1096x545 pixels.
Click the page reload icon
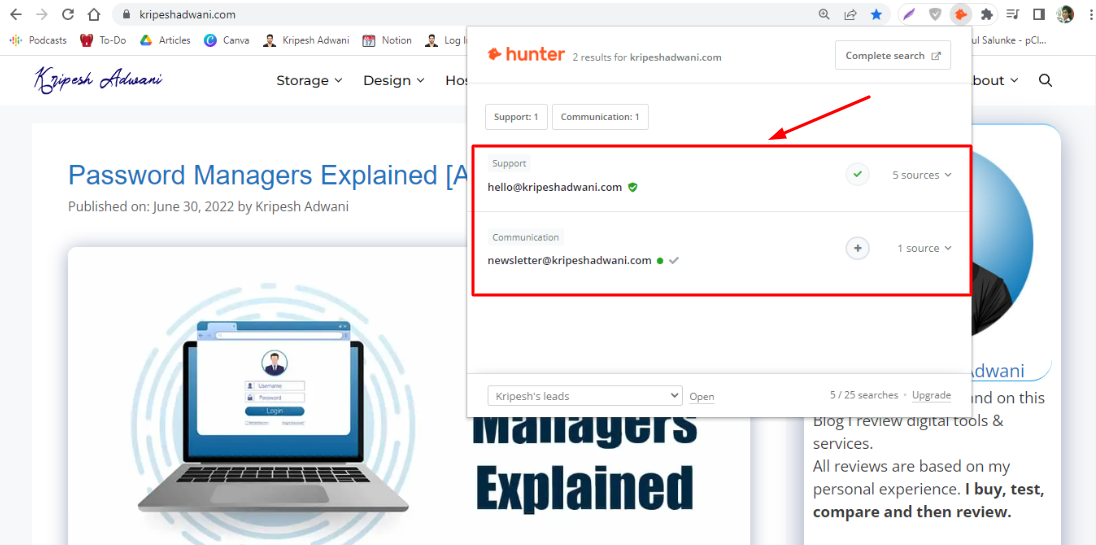pyautogui.click(x=68, y=14)
